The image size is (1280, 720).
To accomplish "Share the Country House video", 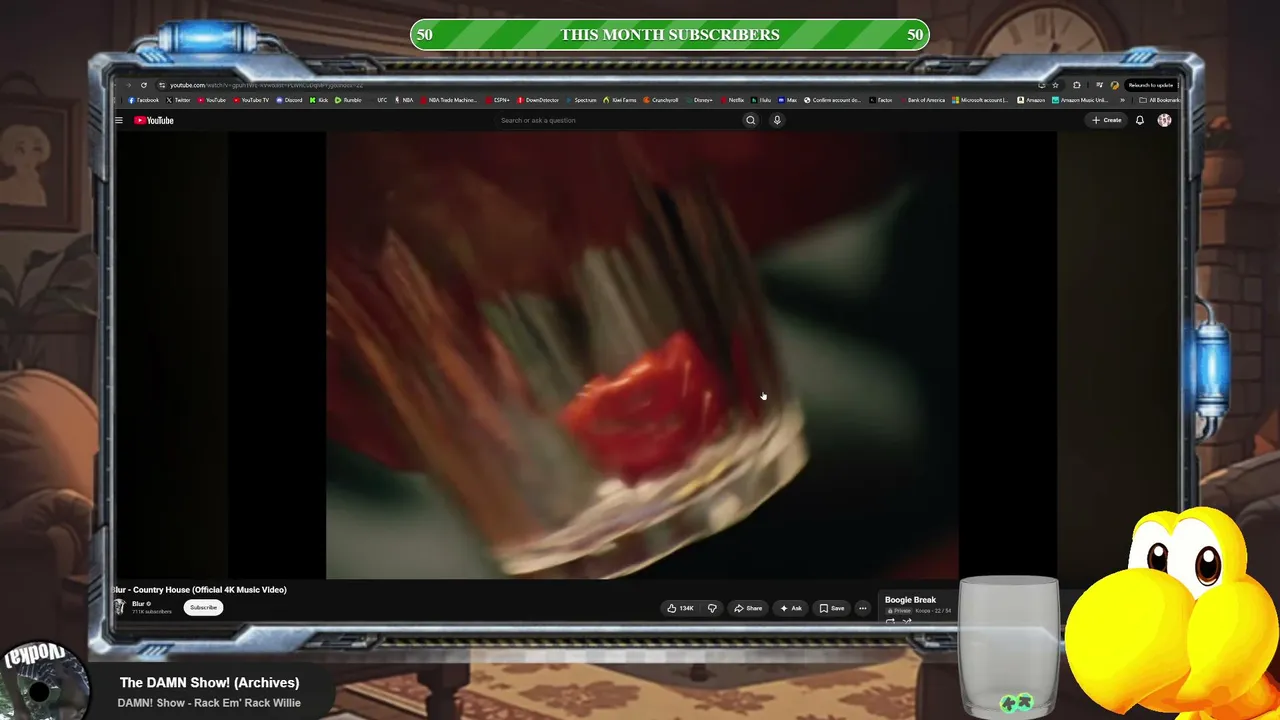I will [748, 608].
